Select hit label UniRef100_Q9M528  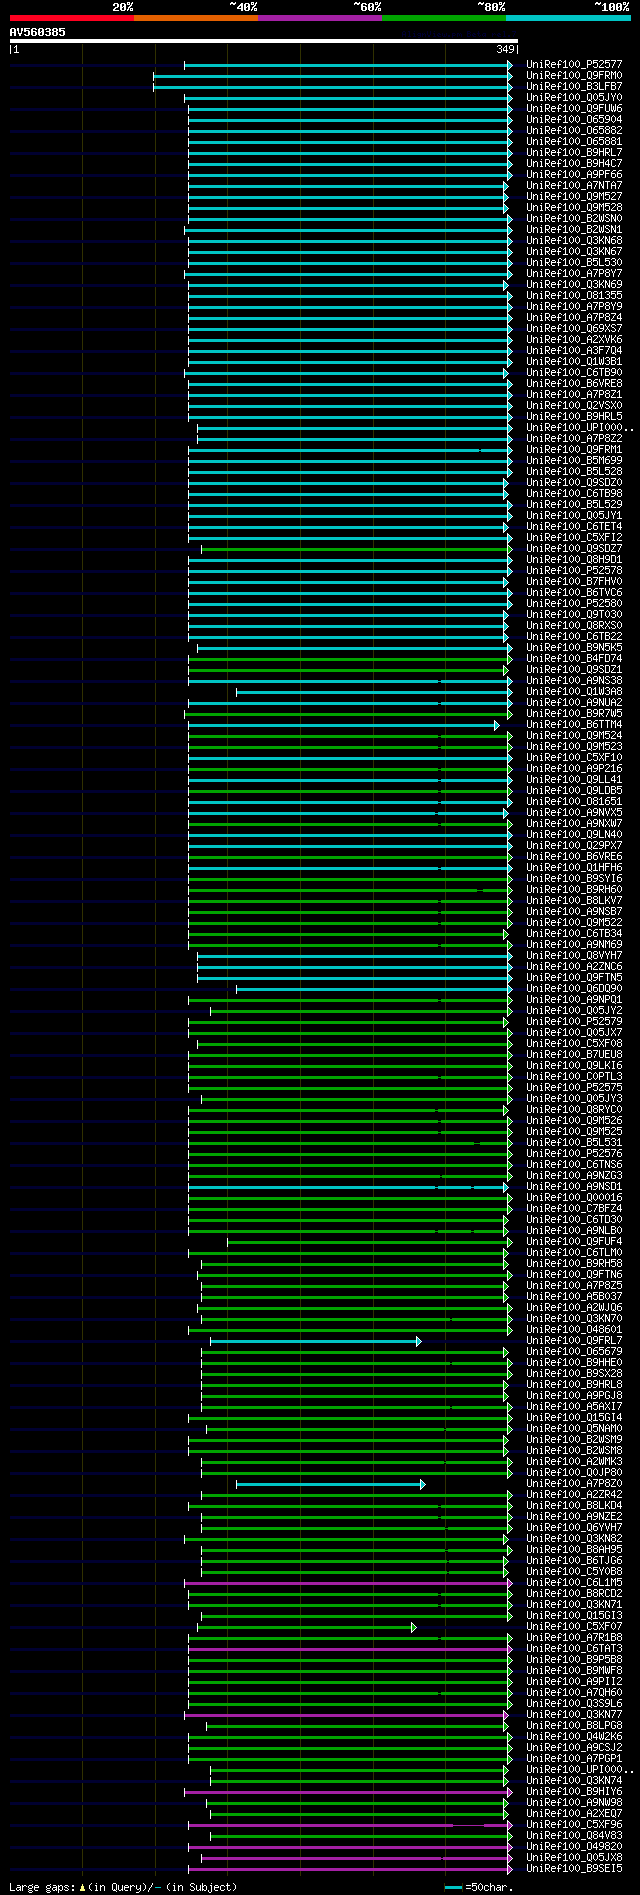[x=574, y=207]
